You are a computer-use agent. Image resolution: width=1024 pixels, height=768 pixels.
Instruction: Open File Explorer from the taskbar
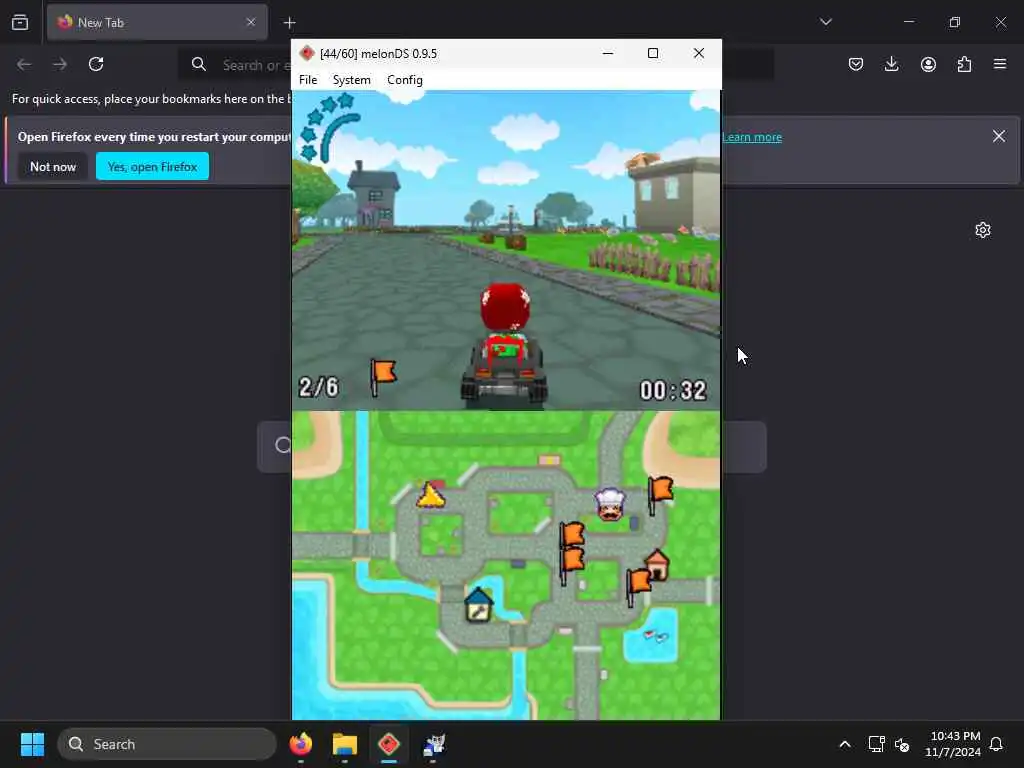345,744
